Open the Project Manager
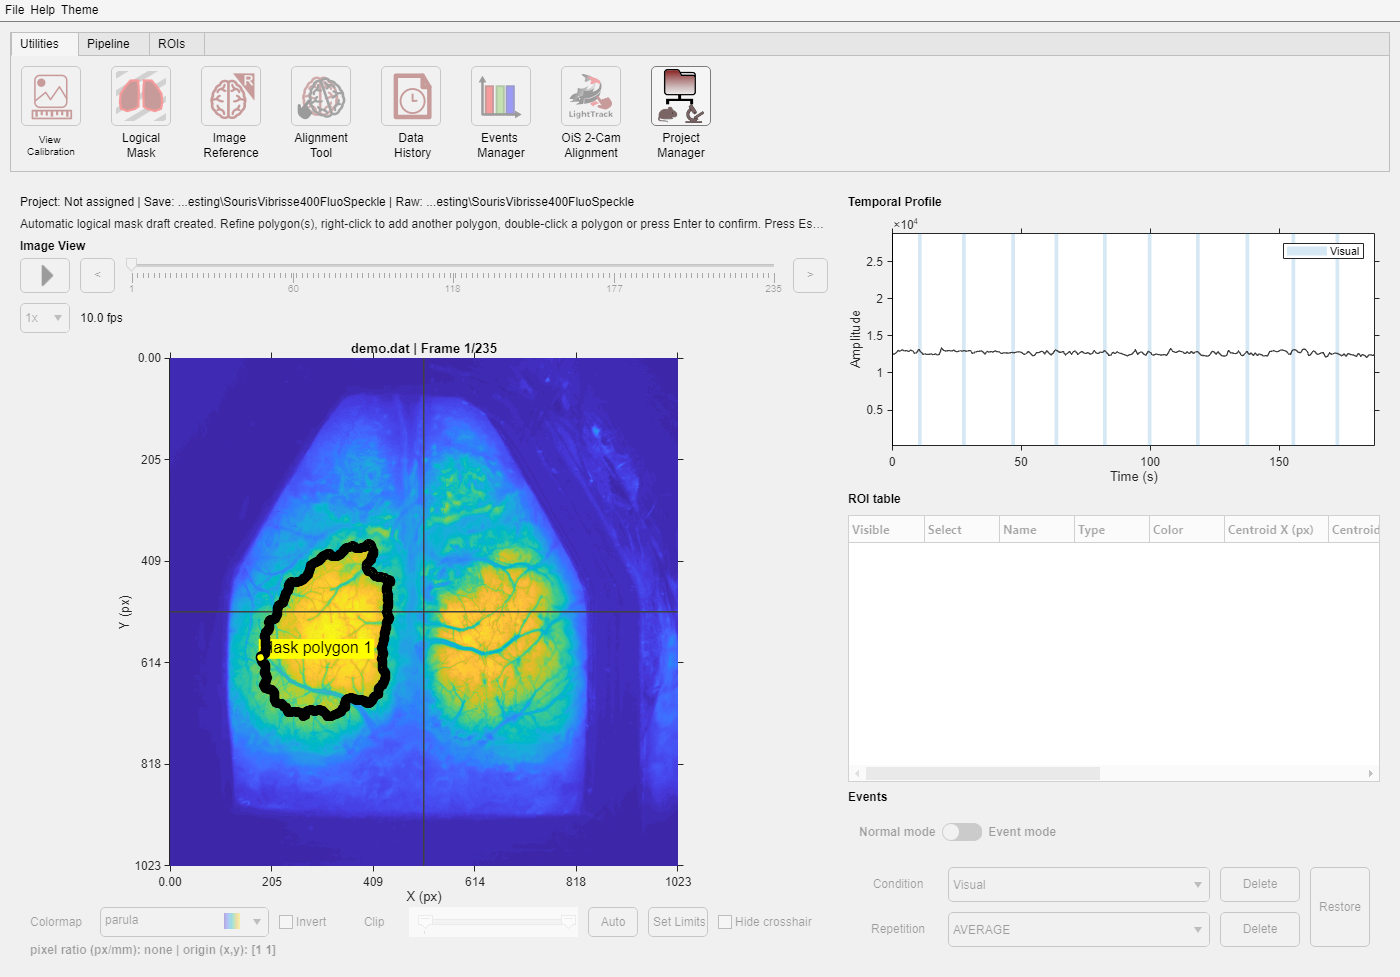The height and width of the screenshot is (977, 1400). (x=681, y=96)
